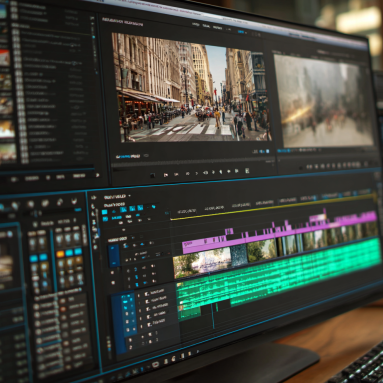Open the dropdown arrow beside the sequence name tab
This screenshot has width=383, height=383.
pos(130,196)
